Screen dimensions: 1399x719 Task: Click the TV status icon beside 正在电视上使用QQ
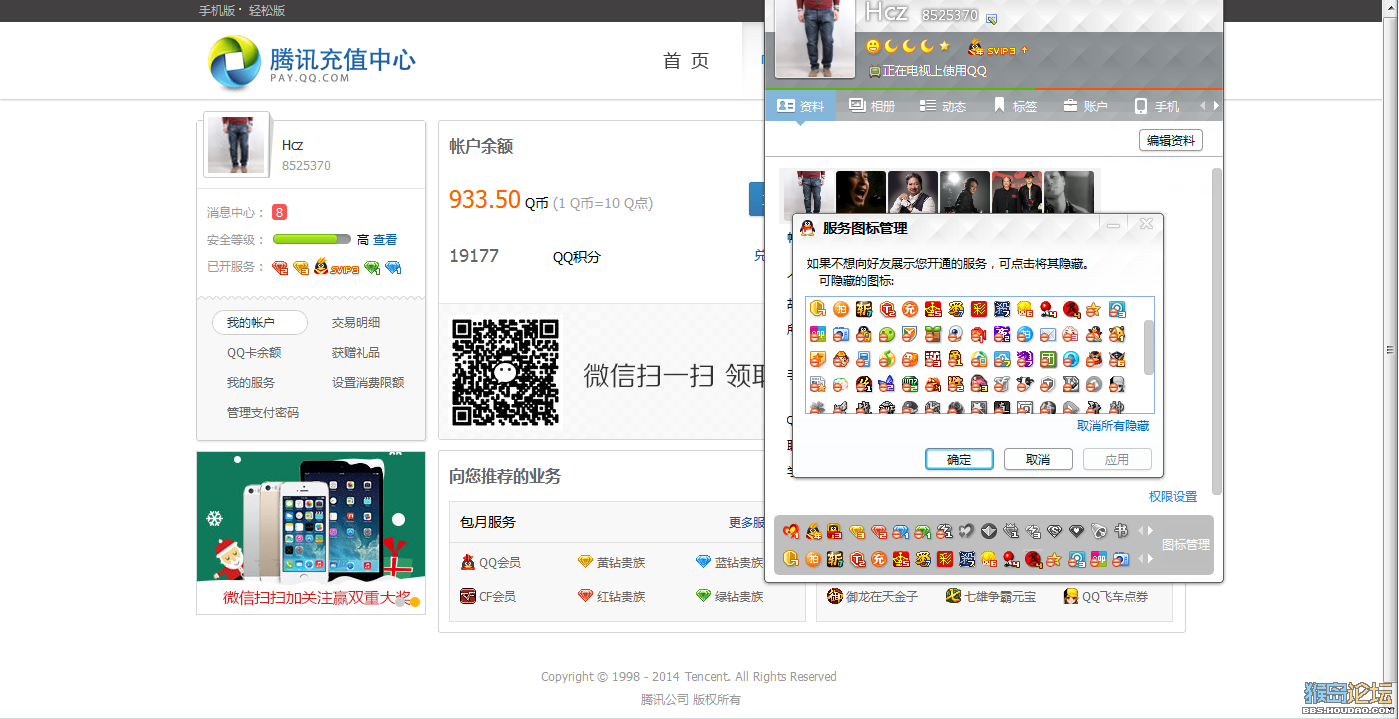(874, 71)
